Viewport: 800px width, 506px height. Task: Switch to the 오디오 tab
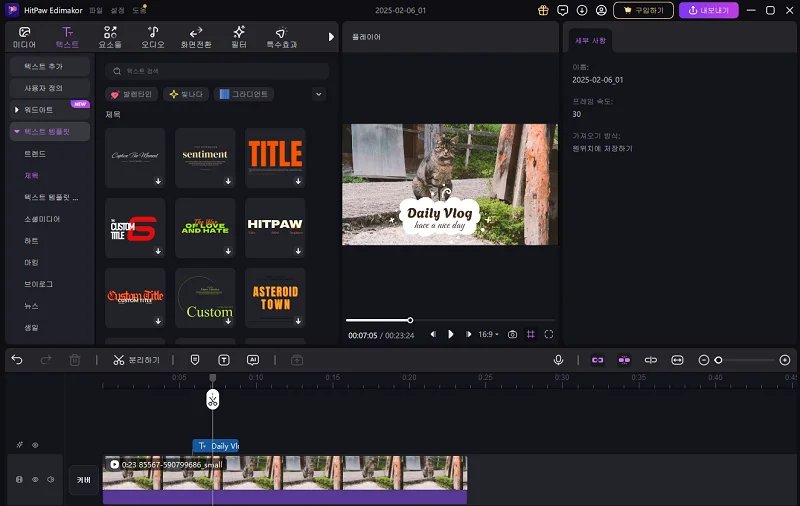coord(153,38)
